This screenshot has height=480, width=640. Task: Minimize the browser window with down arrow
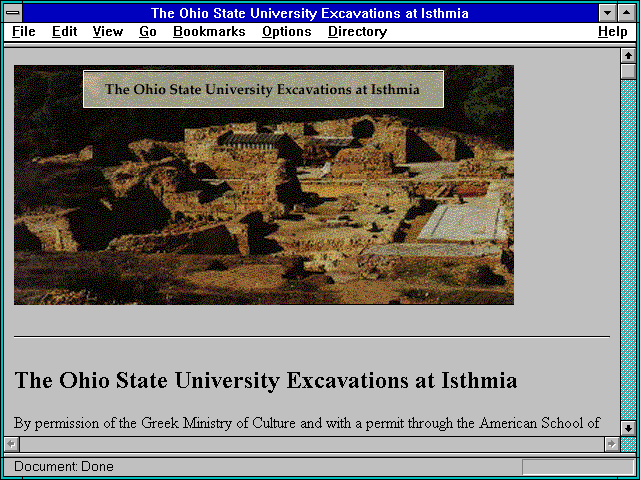(x=607, y=13)
